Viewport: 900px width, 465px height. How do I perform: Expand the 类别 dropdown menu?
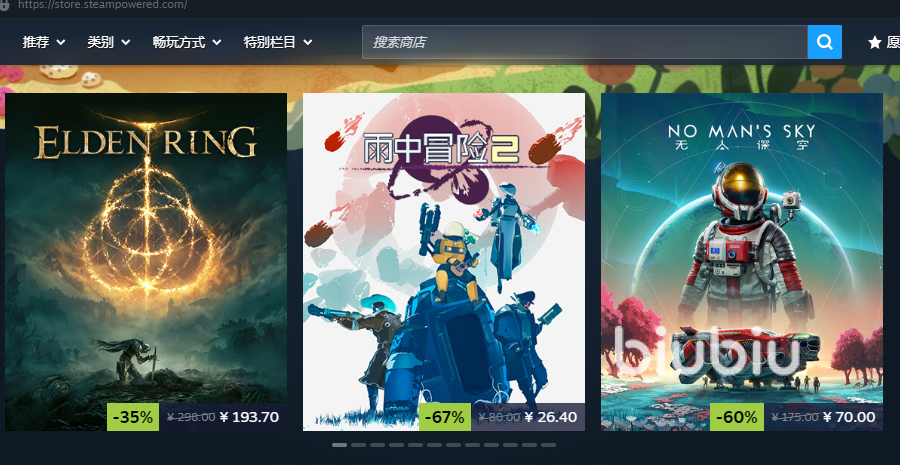coord(108,42)
